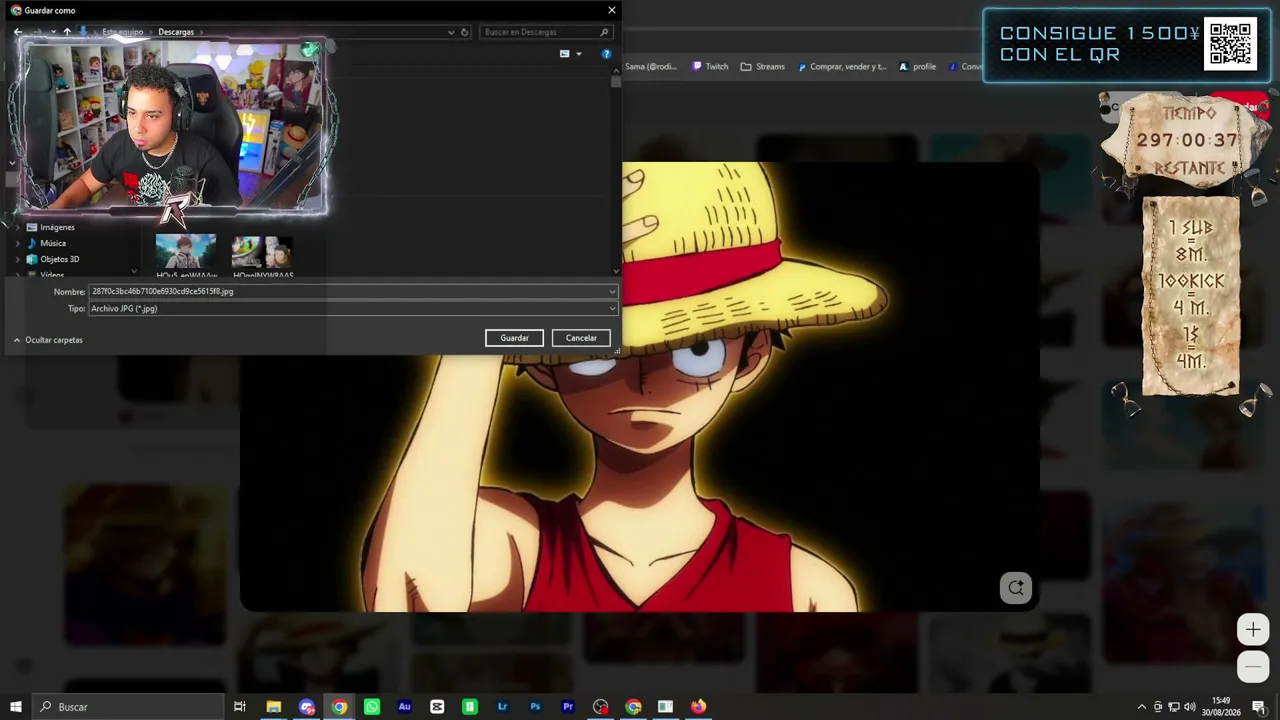The image size is (1280, 720).
Task: Open the Comprar, vender bookmark
Action: pyautogui.click(x=841, y=67)
